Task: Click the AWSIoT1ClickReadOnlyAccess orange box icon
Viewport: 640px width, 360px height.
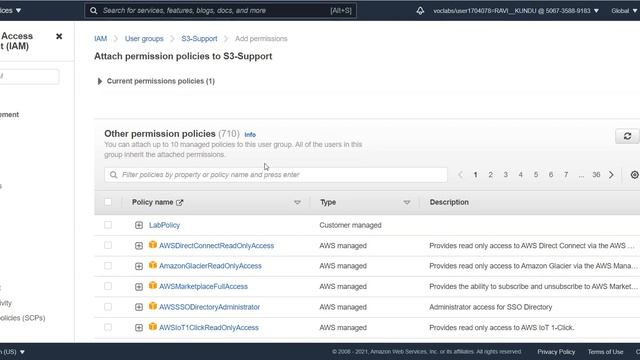Action: coord(153,327)
